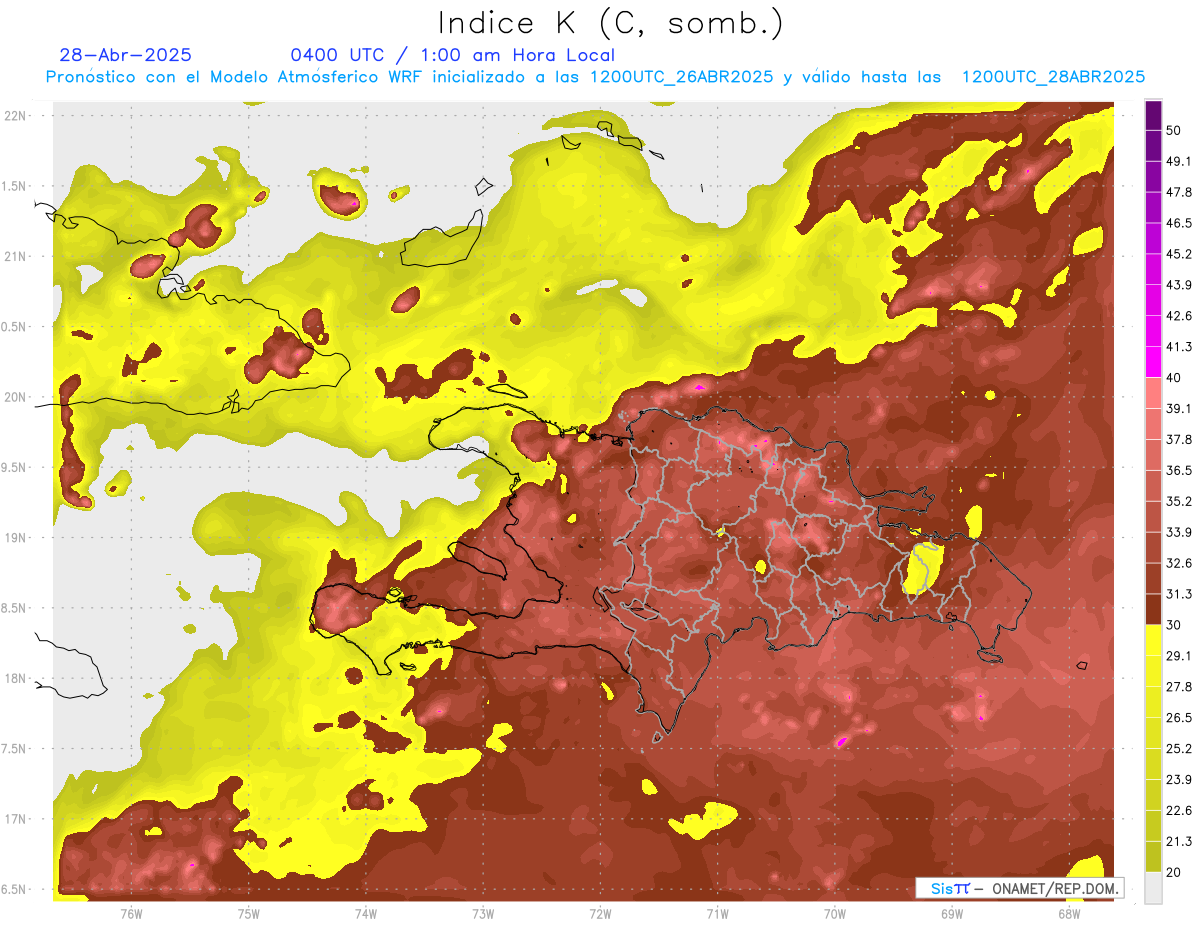Click the '22.6' colorbar label
Screen dimensions: 1200x927
[x=1179, y=811]
